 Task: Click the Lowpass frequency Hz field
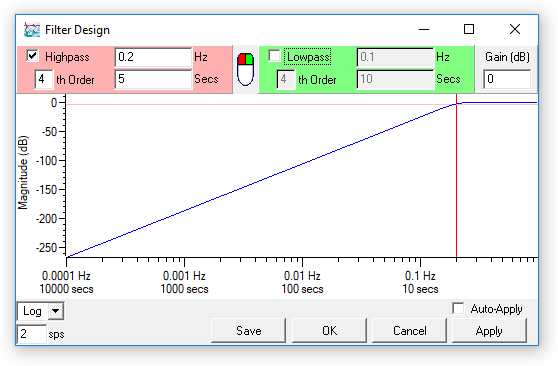click(x=395, y=57)
